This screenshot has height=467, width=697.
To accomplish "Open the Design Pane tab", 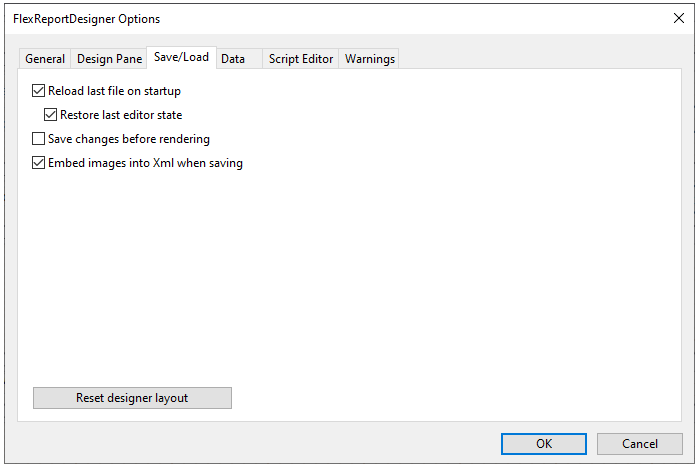I will pos(109,59).
